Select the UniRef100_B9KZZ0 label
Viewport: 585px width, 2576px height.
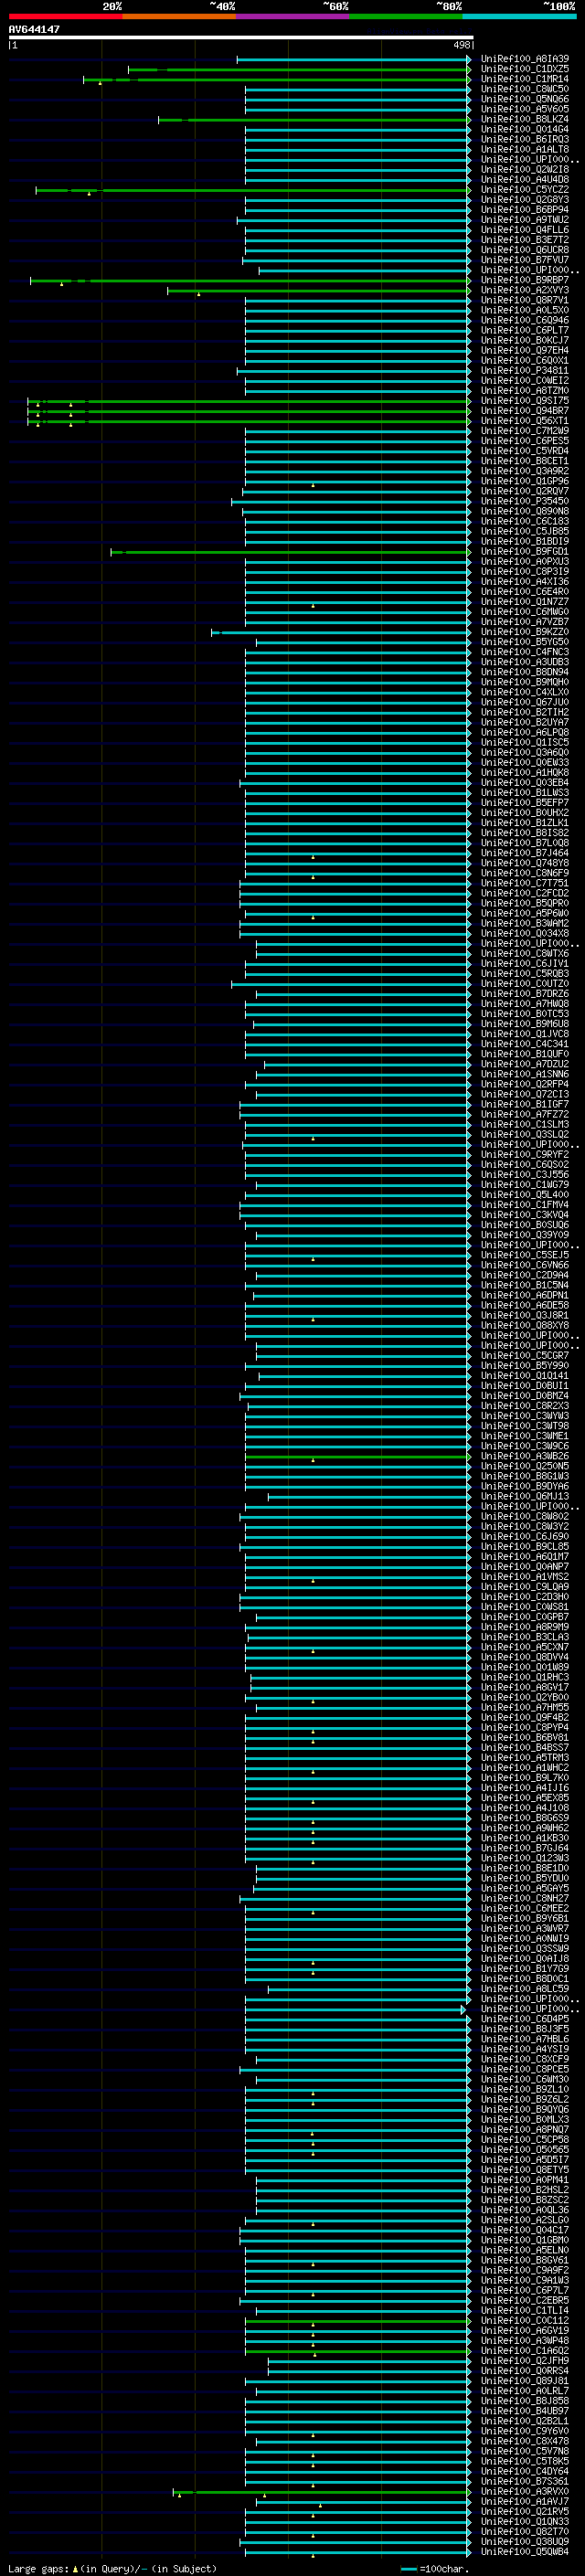point(524,632)
